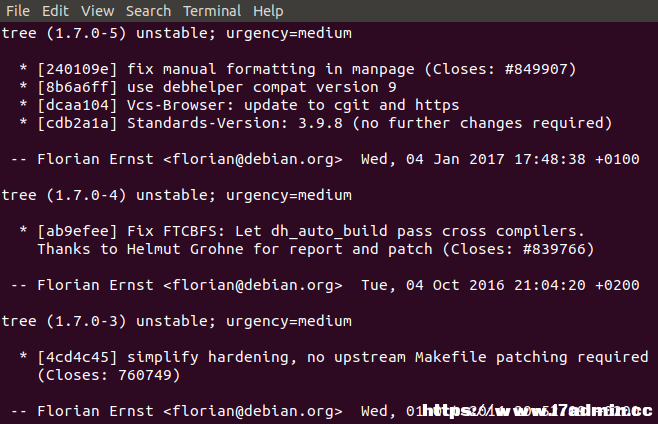Click the tree (1.7.0-3) version header line
Viewport: 658px width, 424px height.
coord(177,321)
